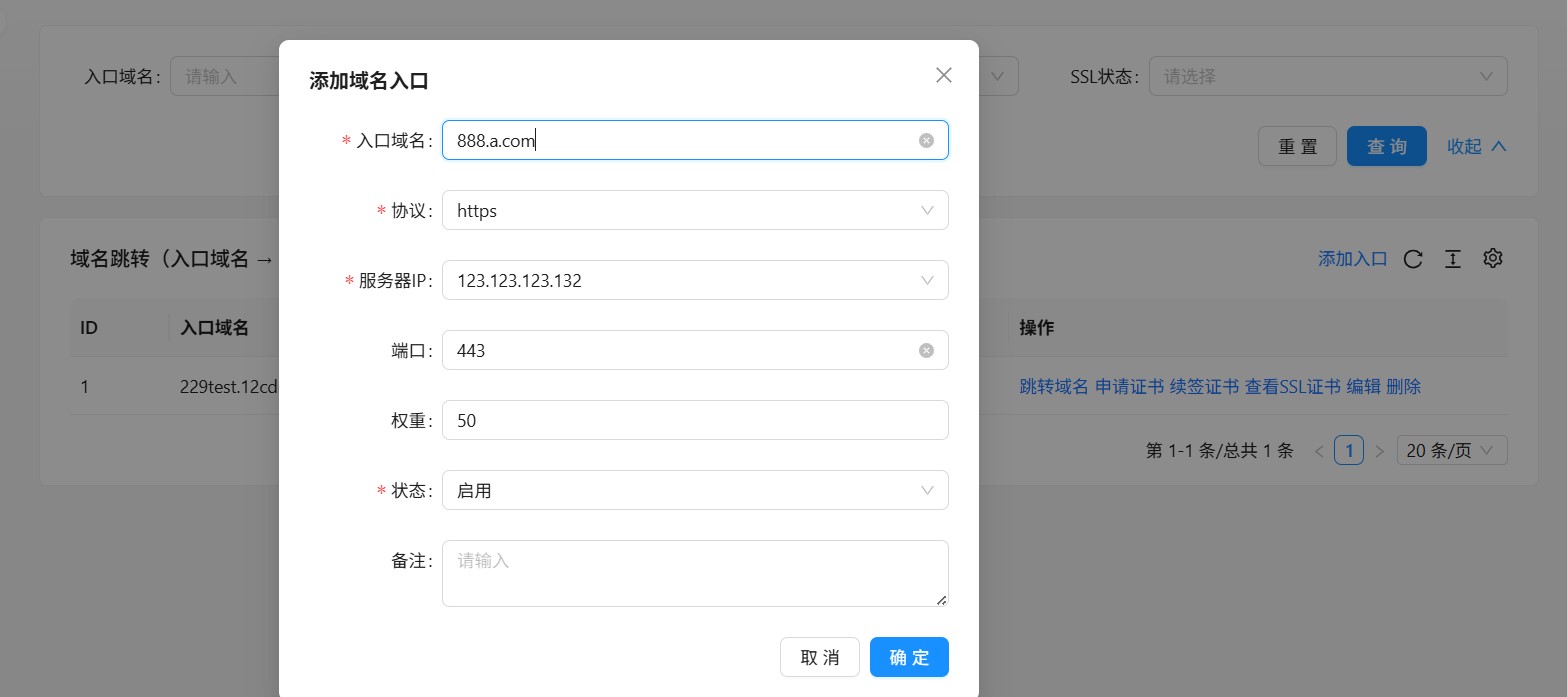The height and width of the screenshot is (697, 1567).
Task: Collapse the filters with 收起 link
Action: [1476, 147]
